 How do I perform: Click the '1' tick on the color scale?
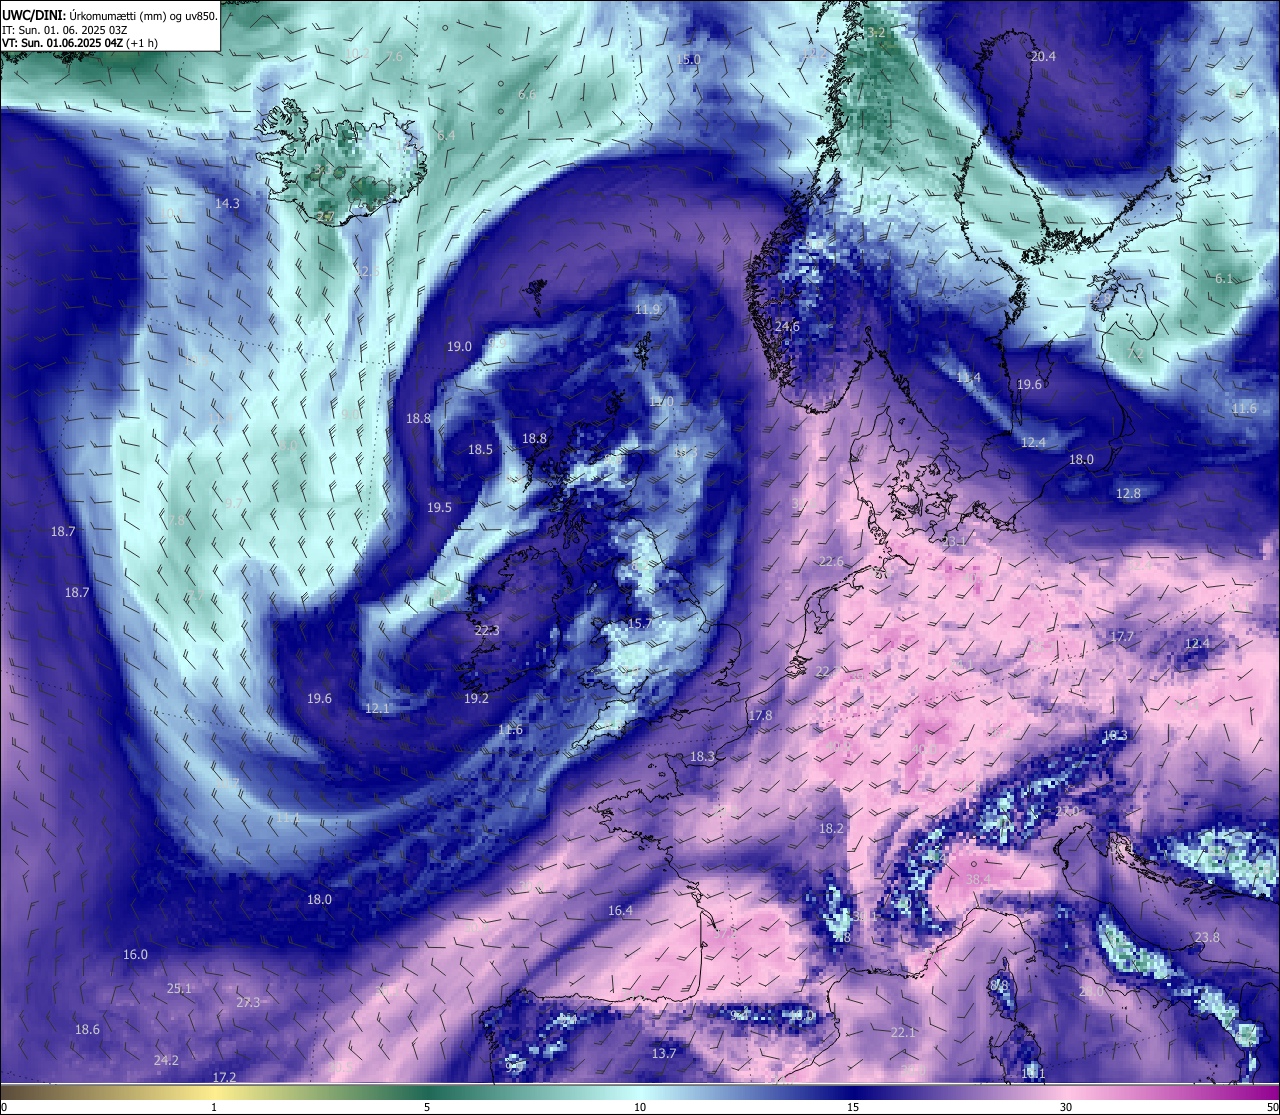(x=214, y=1107)
